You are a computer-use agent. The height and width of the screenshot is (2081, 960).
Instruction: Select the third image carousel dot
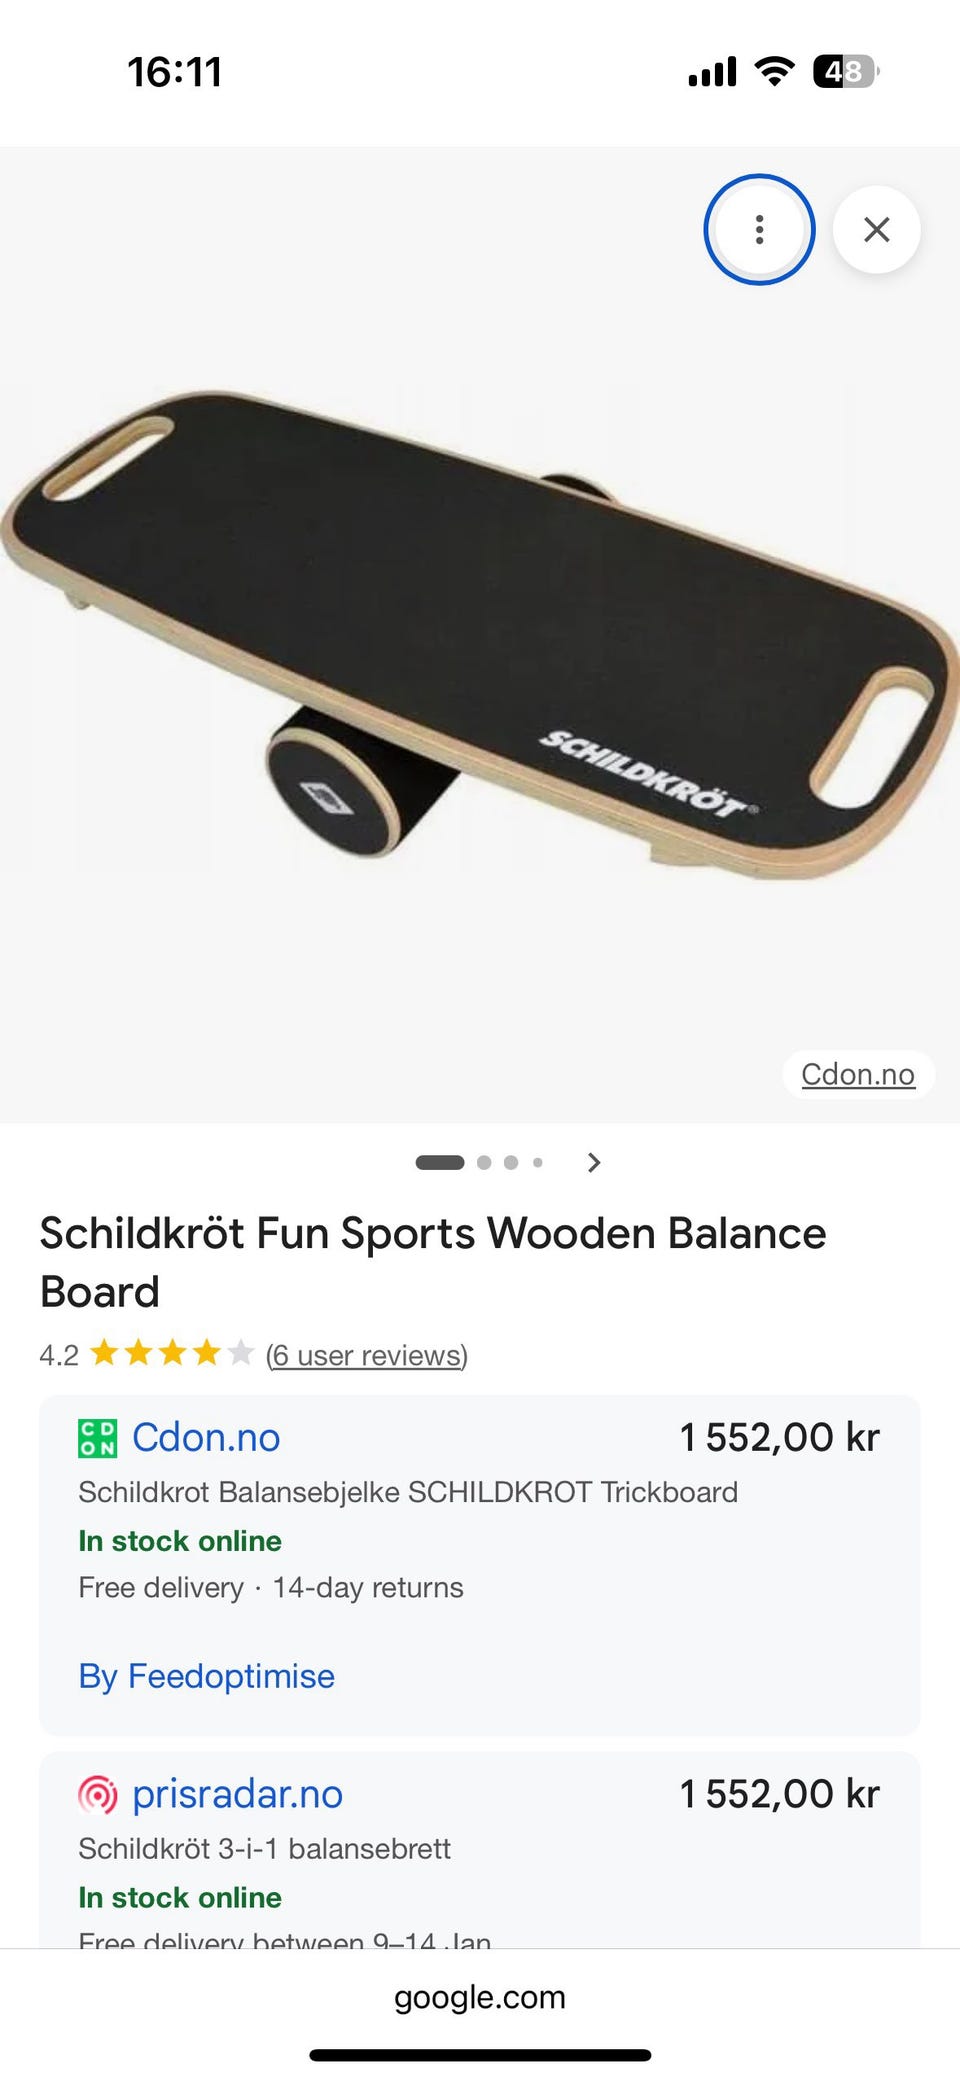[x=511, y=1162]
